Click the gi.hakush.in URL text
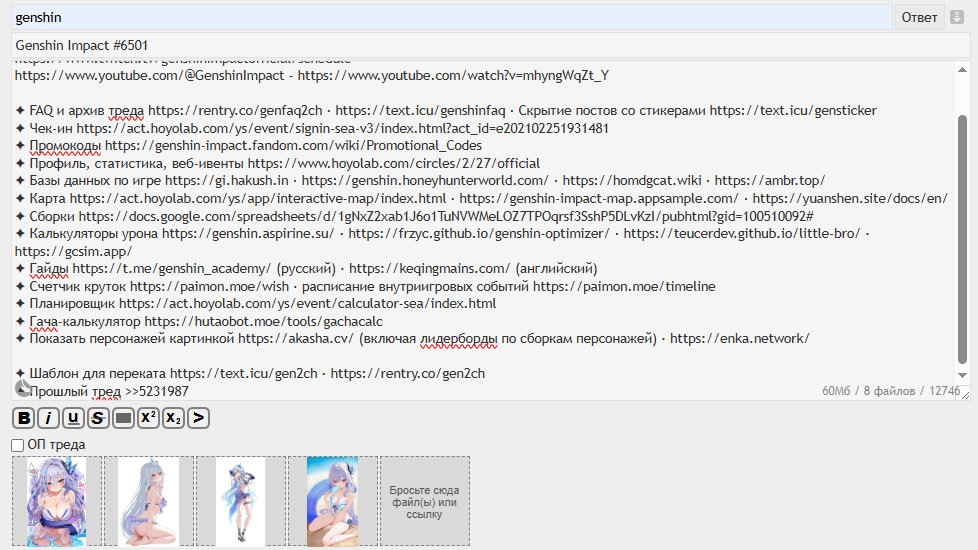Screen dimensions: 978x550 (x=227, y=181)
